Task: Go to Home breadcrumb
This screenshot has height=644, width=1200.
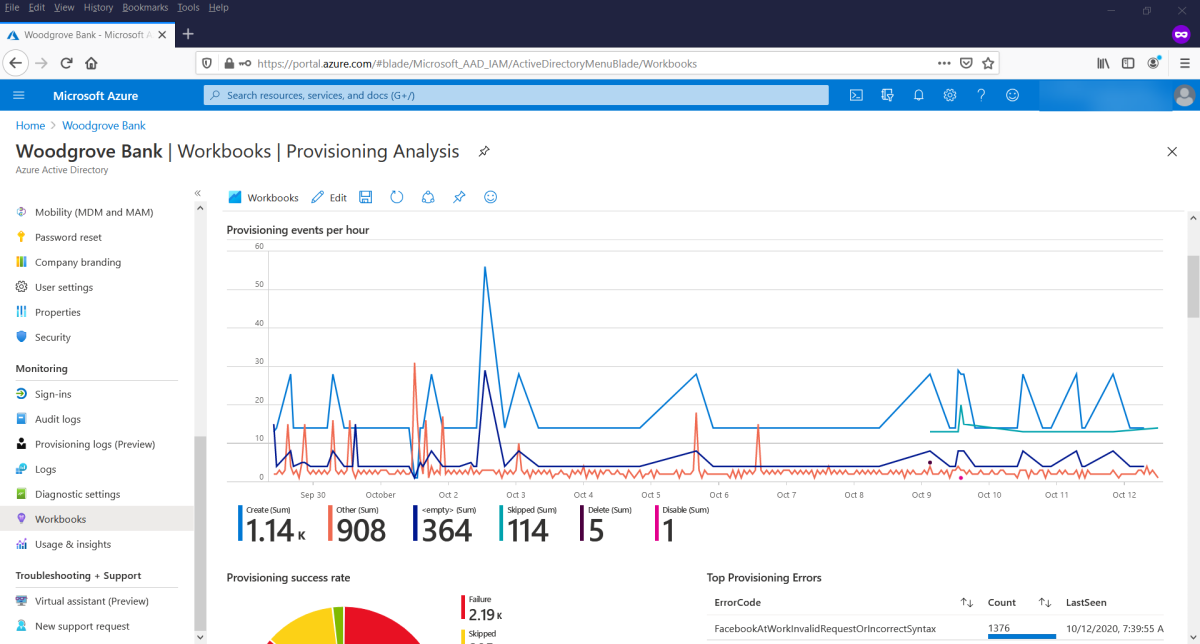Action: [x=30, y=126]
